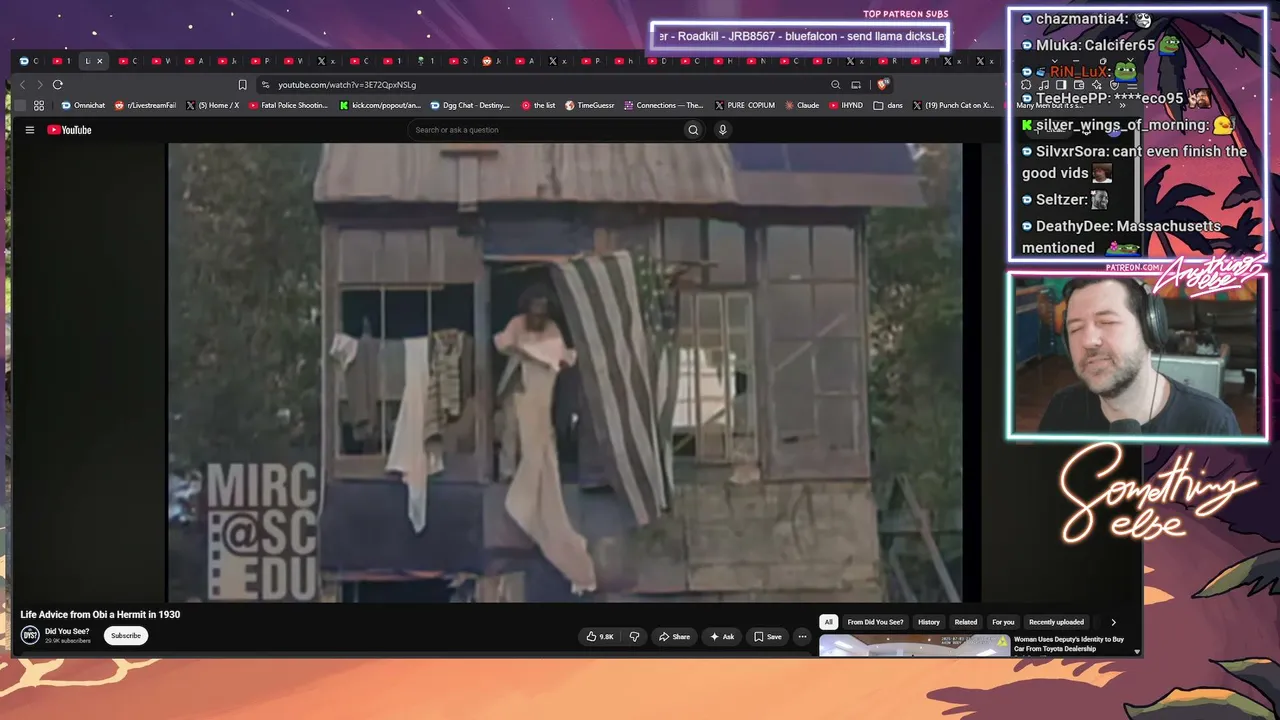Open the more actions ellipsis menu

[802, 637]
